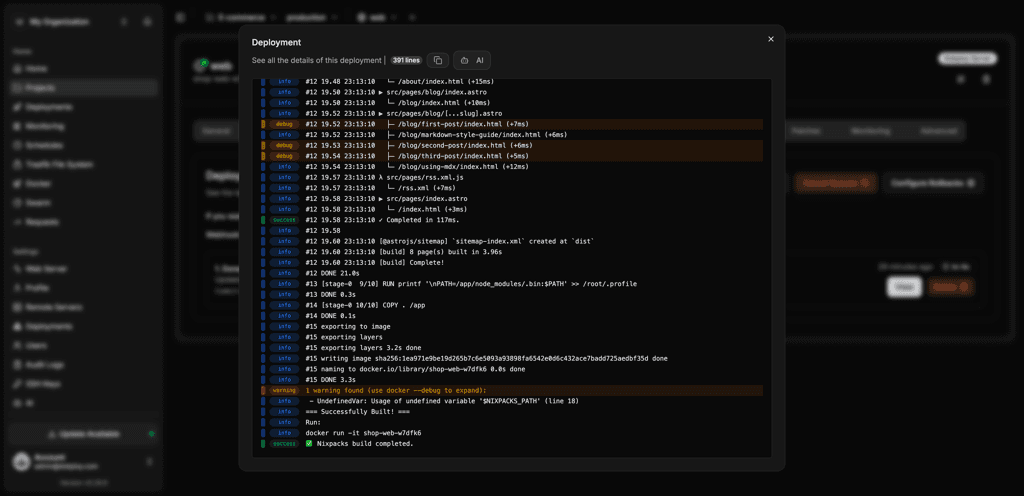Image resolution: width=1024 pixels, height=496 pixels.
Task: Close the Deployment dialog with the X
Action: coord(771,39)
